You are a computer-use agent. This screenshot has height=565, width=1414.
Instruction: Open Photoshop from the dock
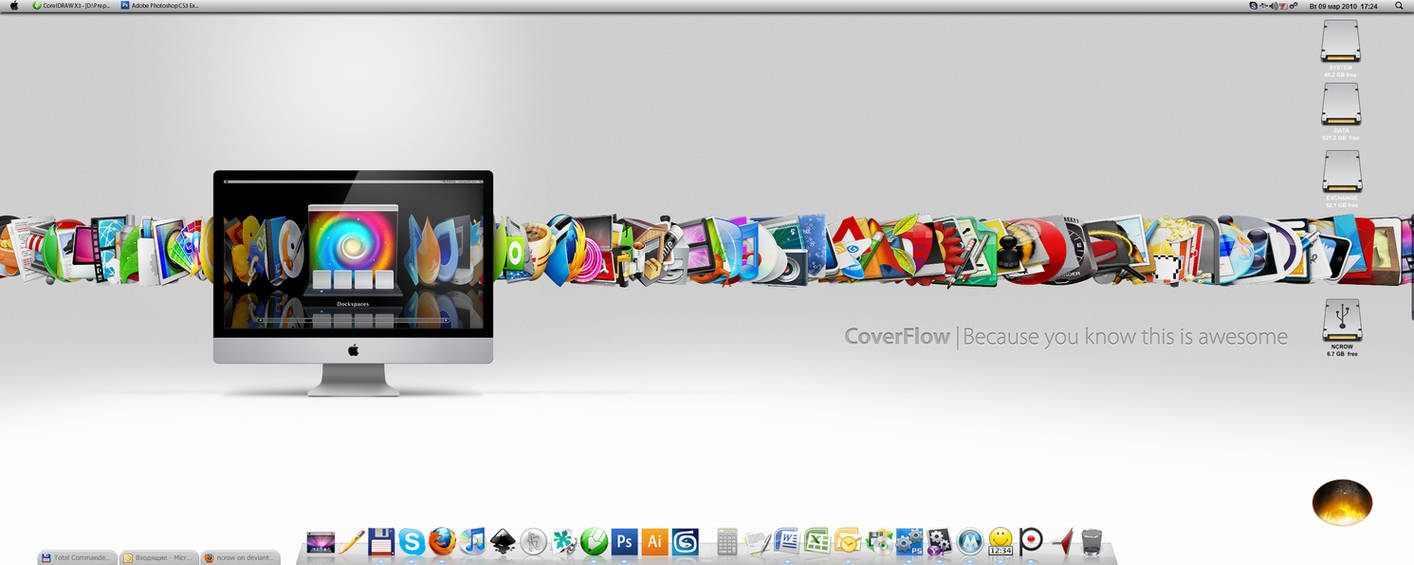pos(625,542)
